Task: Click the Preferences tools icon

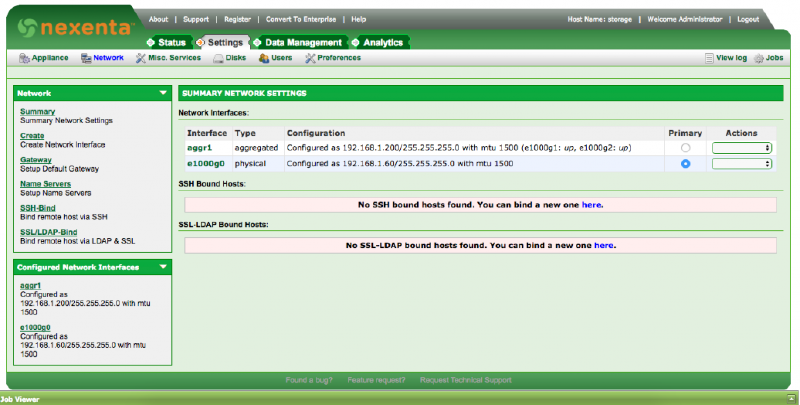Action: 310,59
